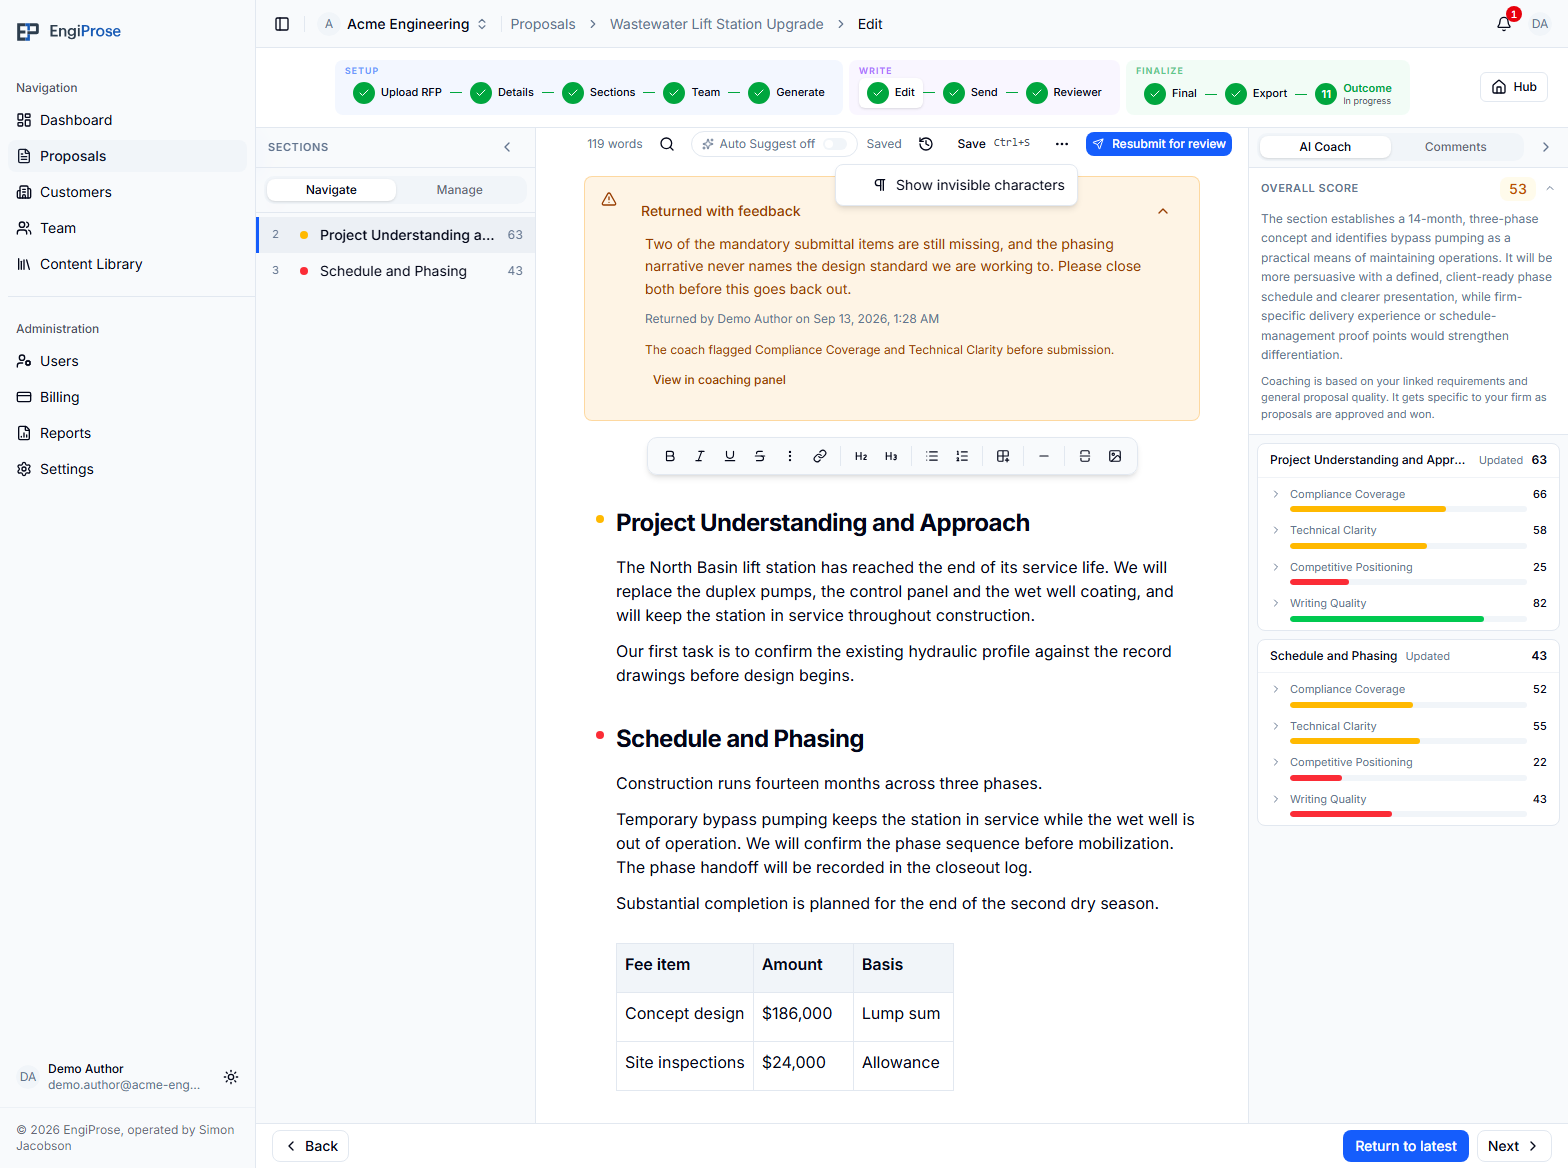Click Resubmit for review
The image size is (1568, 1168).
click(x=1159, y=144)
